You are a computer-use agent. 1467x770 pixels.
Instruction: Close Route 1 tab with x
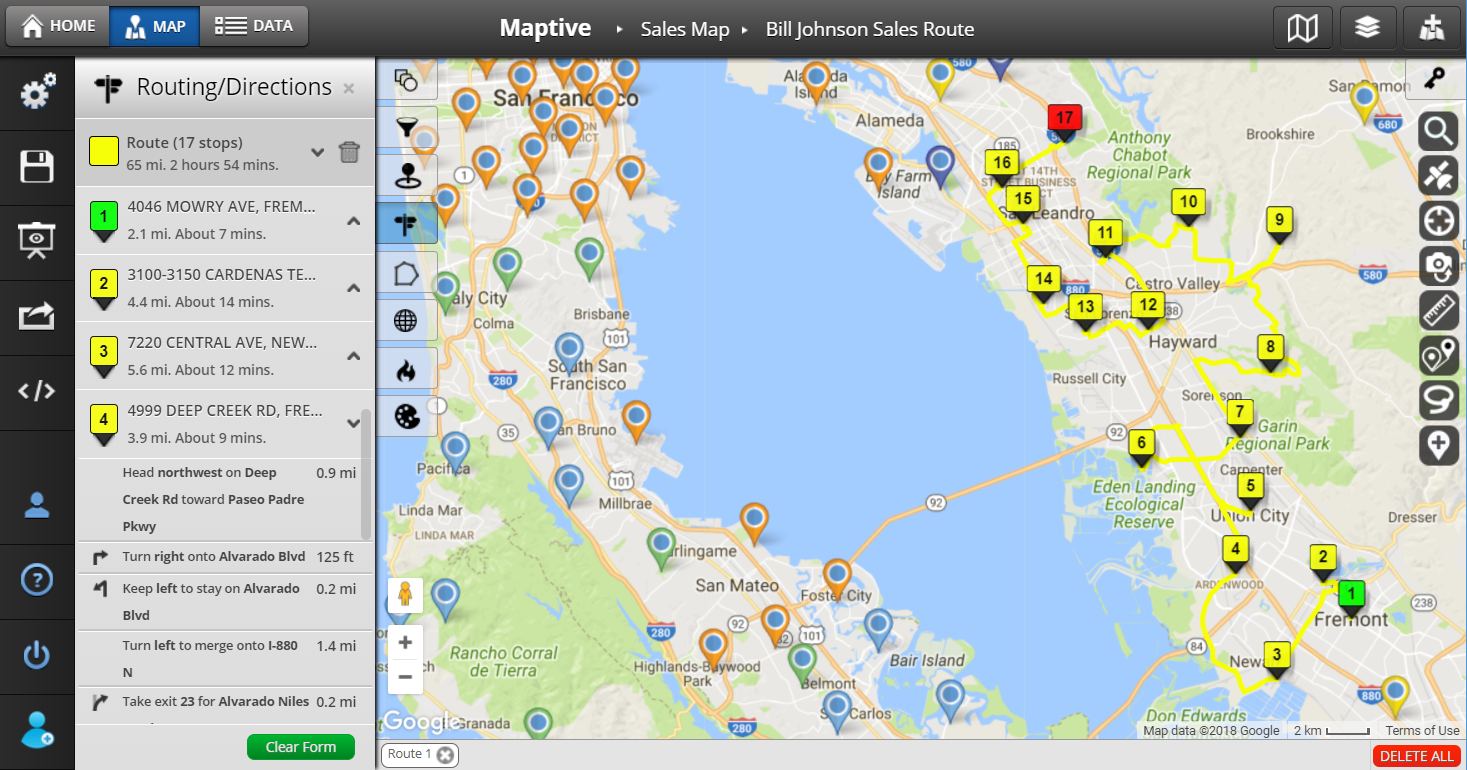click(445, 755)
